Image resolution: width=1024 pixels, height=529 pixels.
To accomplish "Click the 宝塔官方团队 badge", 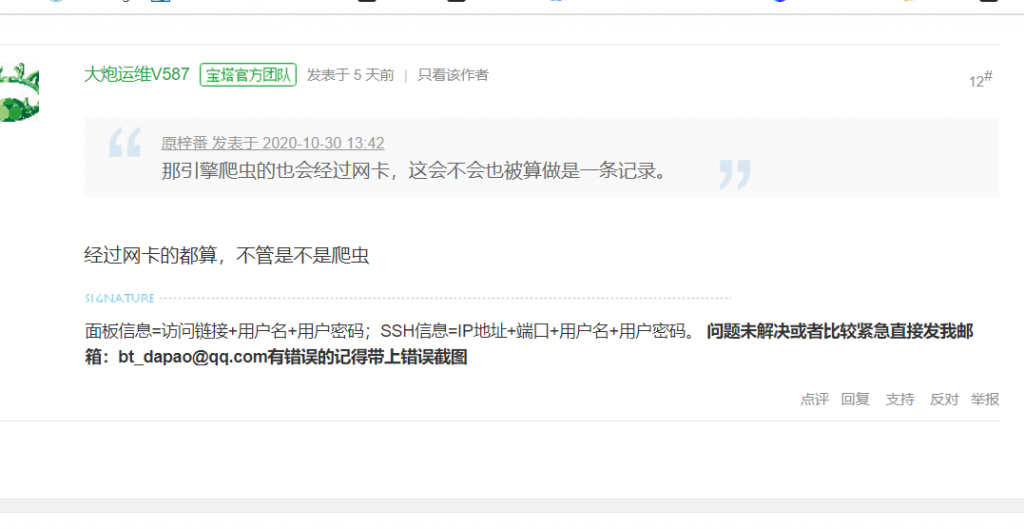I will click(x=248, y=75).
